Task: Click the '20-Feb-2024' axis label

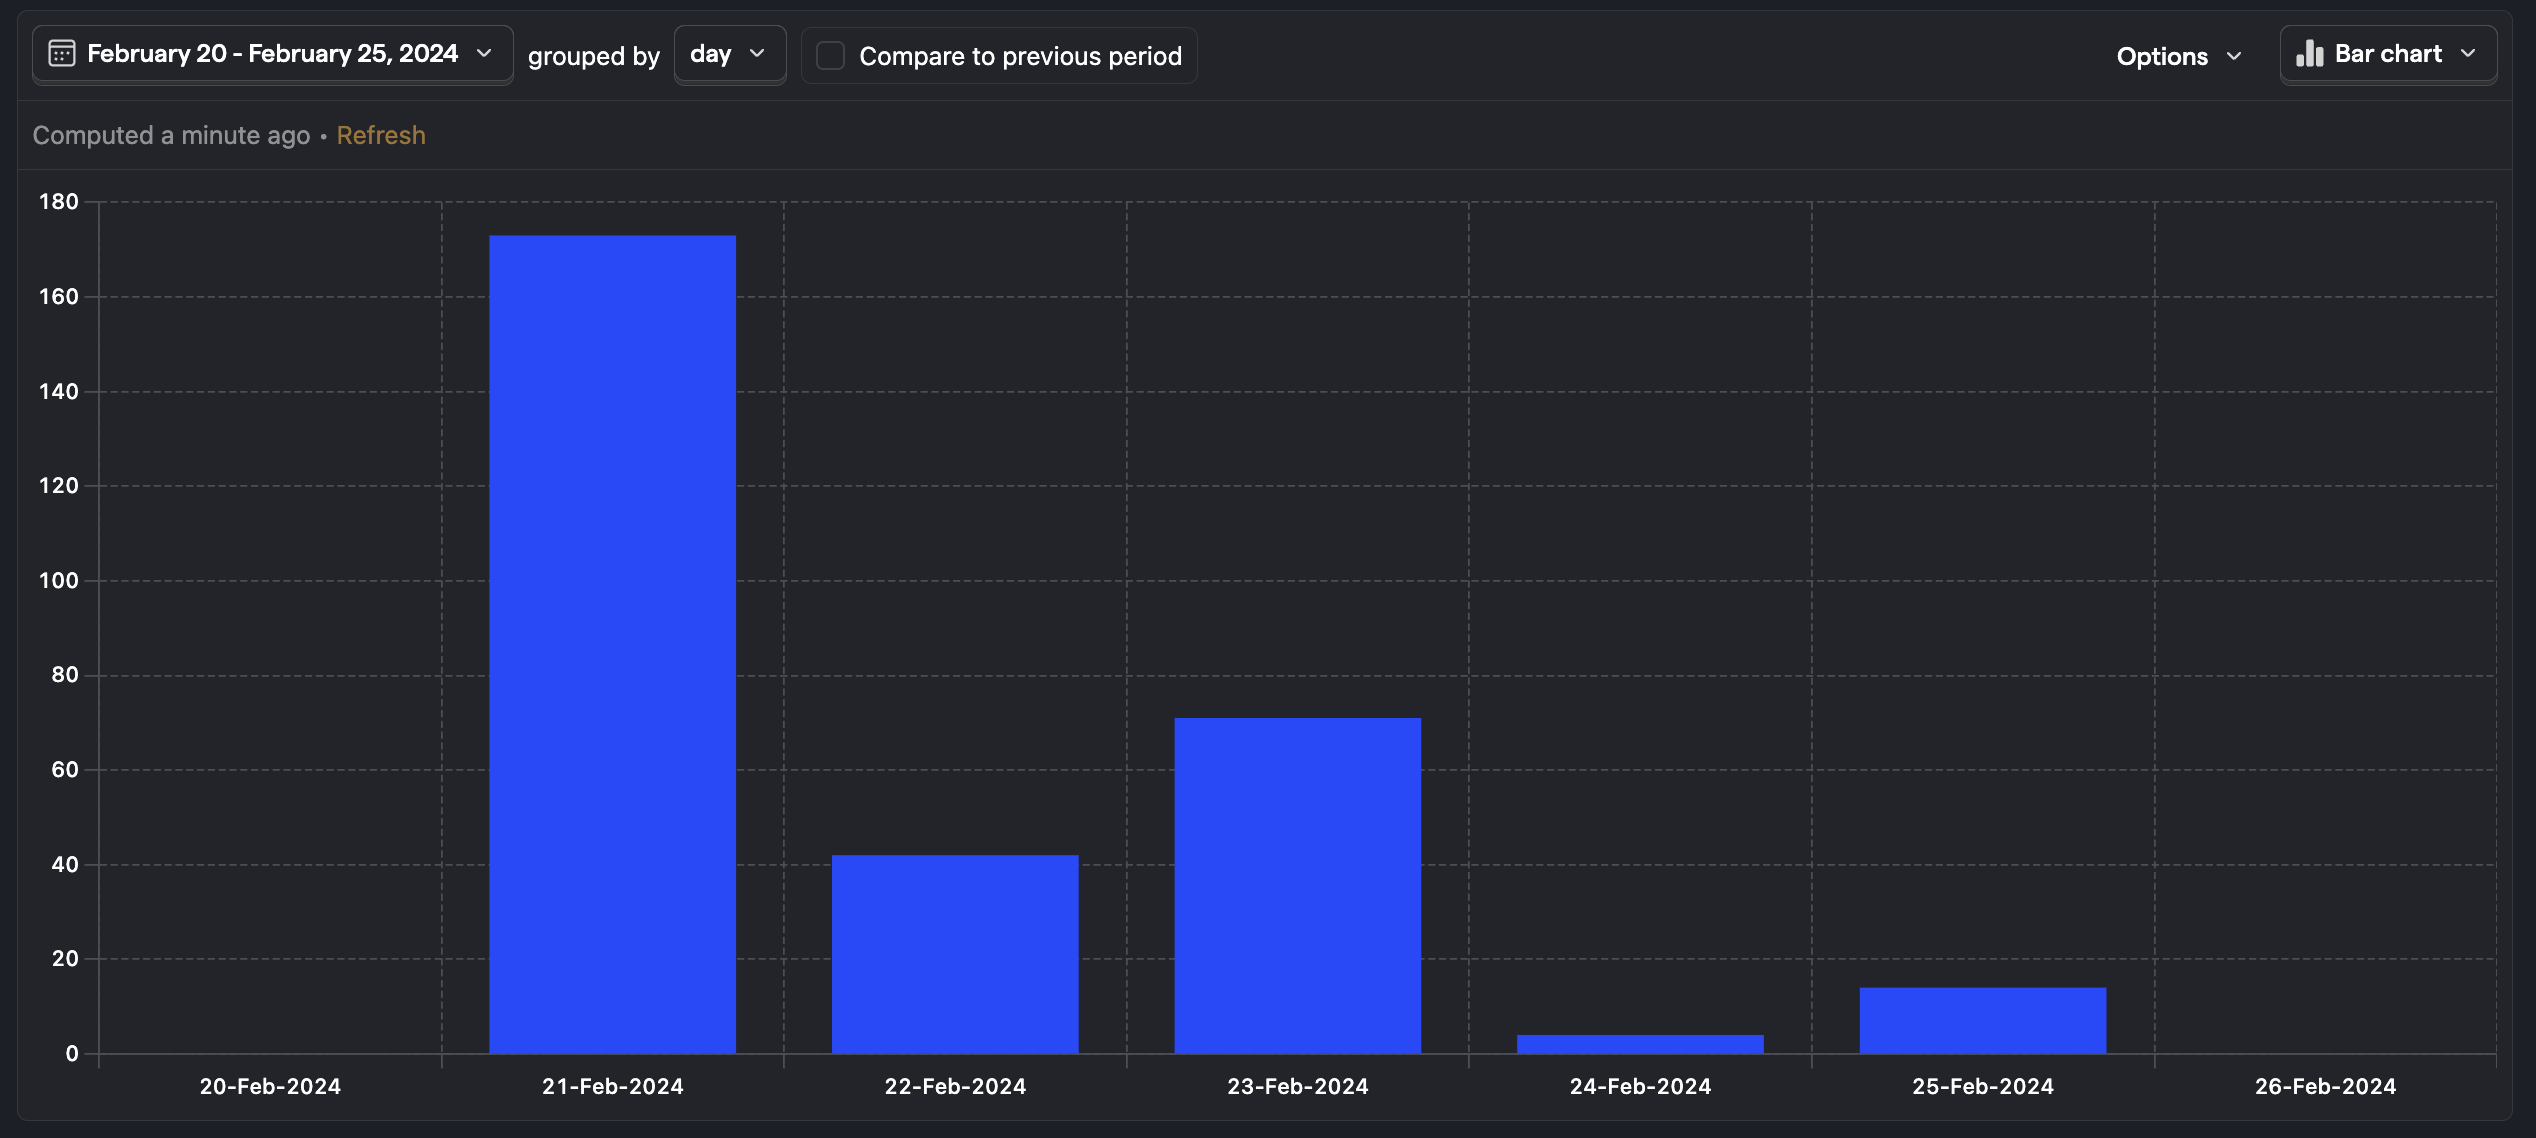Action: (x=270, y=1086)
